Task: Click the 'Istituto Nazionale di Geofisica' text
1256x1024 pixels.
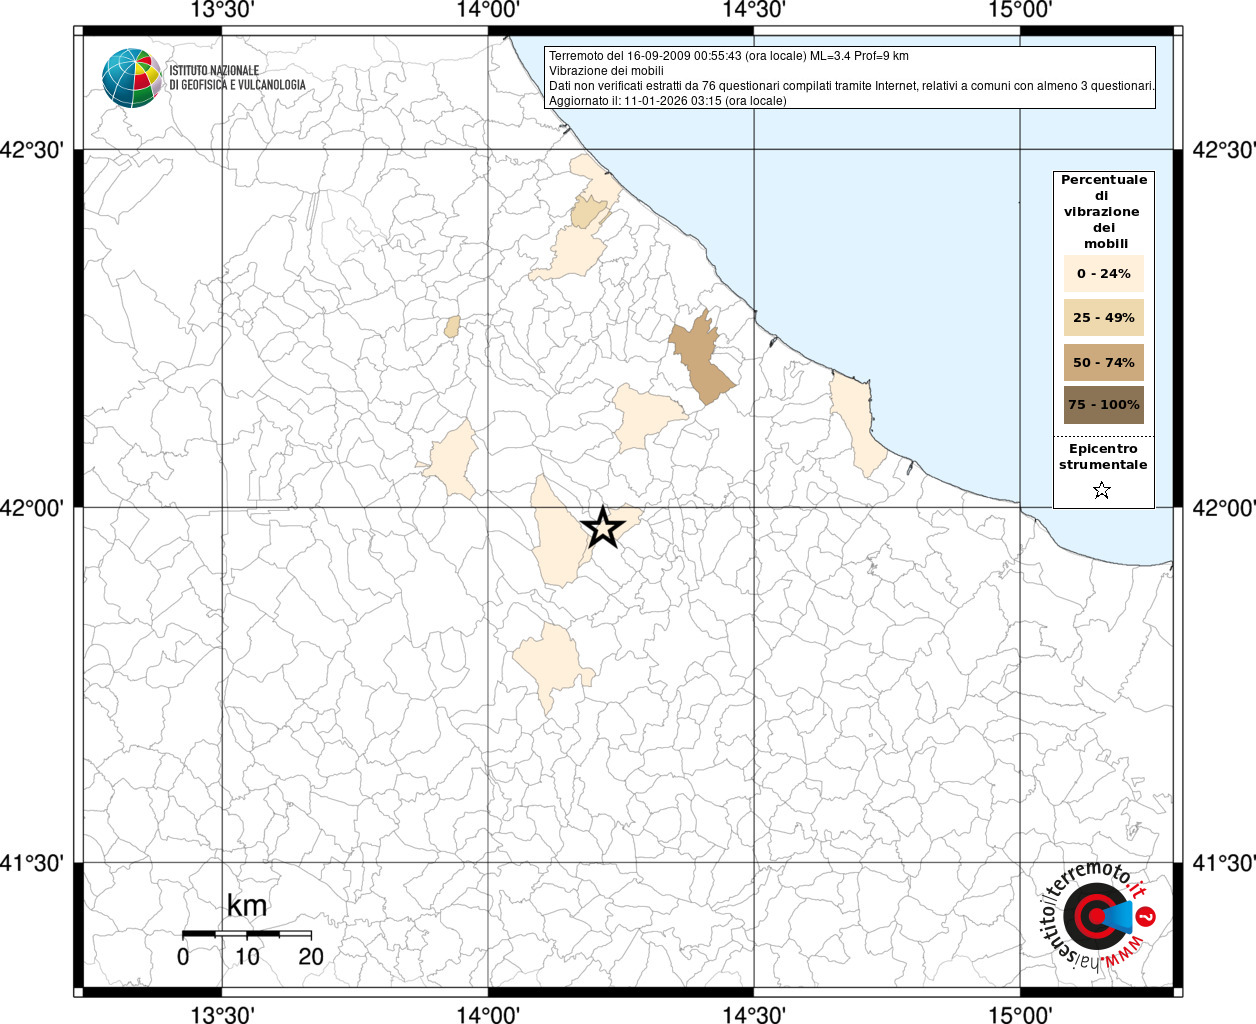Action: click(x=237, y=78)
